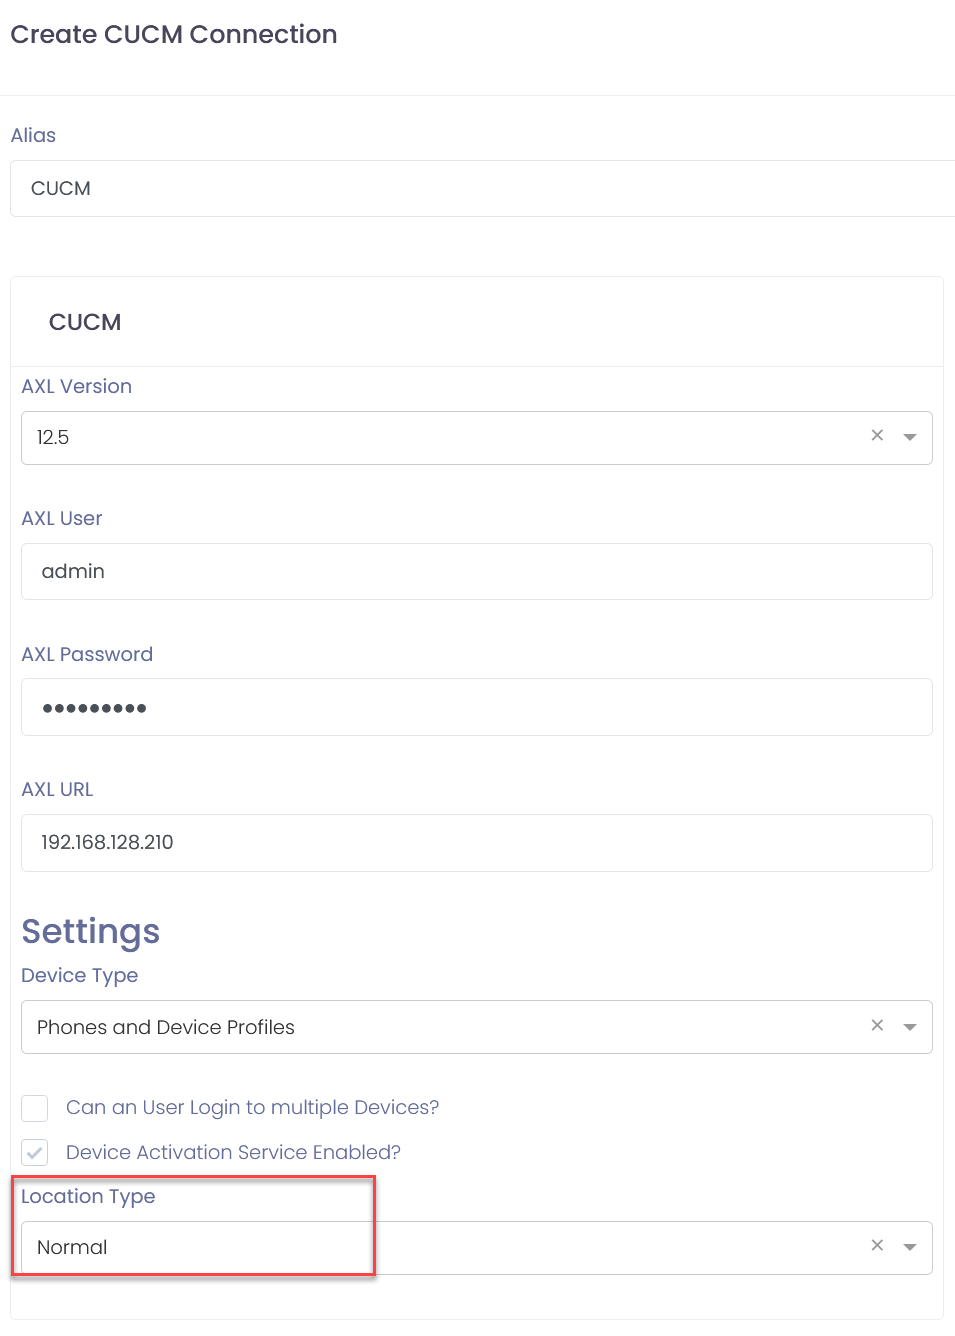Viewport: 955px width, 1336px height.
Task: Click the "Device Activation Service Enabled?" label
Action: tap(233, 1153)
